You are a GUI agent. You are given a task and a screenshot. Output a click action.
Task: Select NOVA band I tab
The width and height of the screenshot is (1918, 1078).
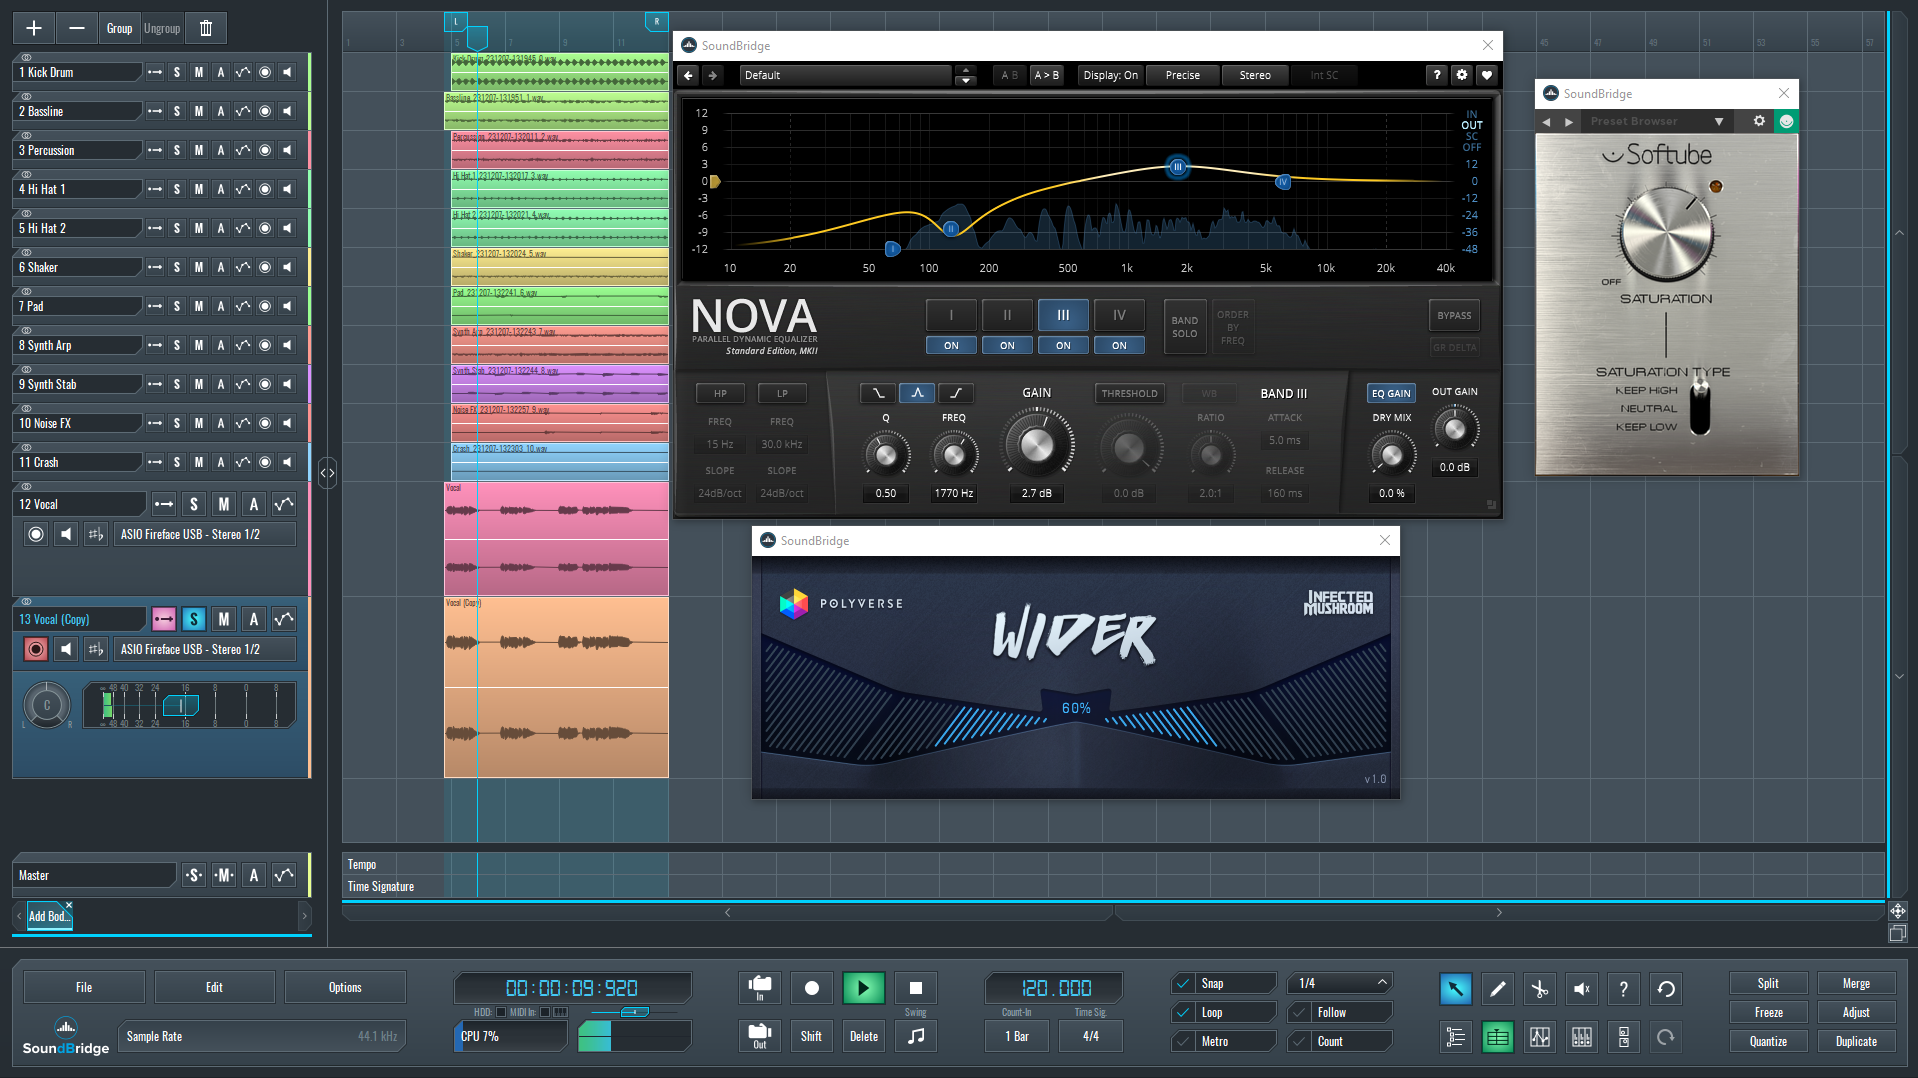coord(951,315)
